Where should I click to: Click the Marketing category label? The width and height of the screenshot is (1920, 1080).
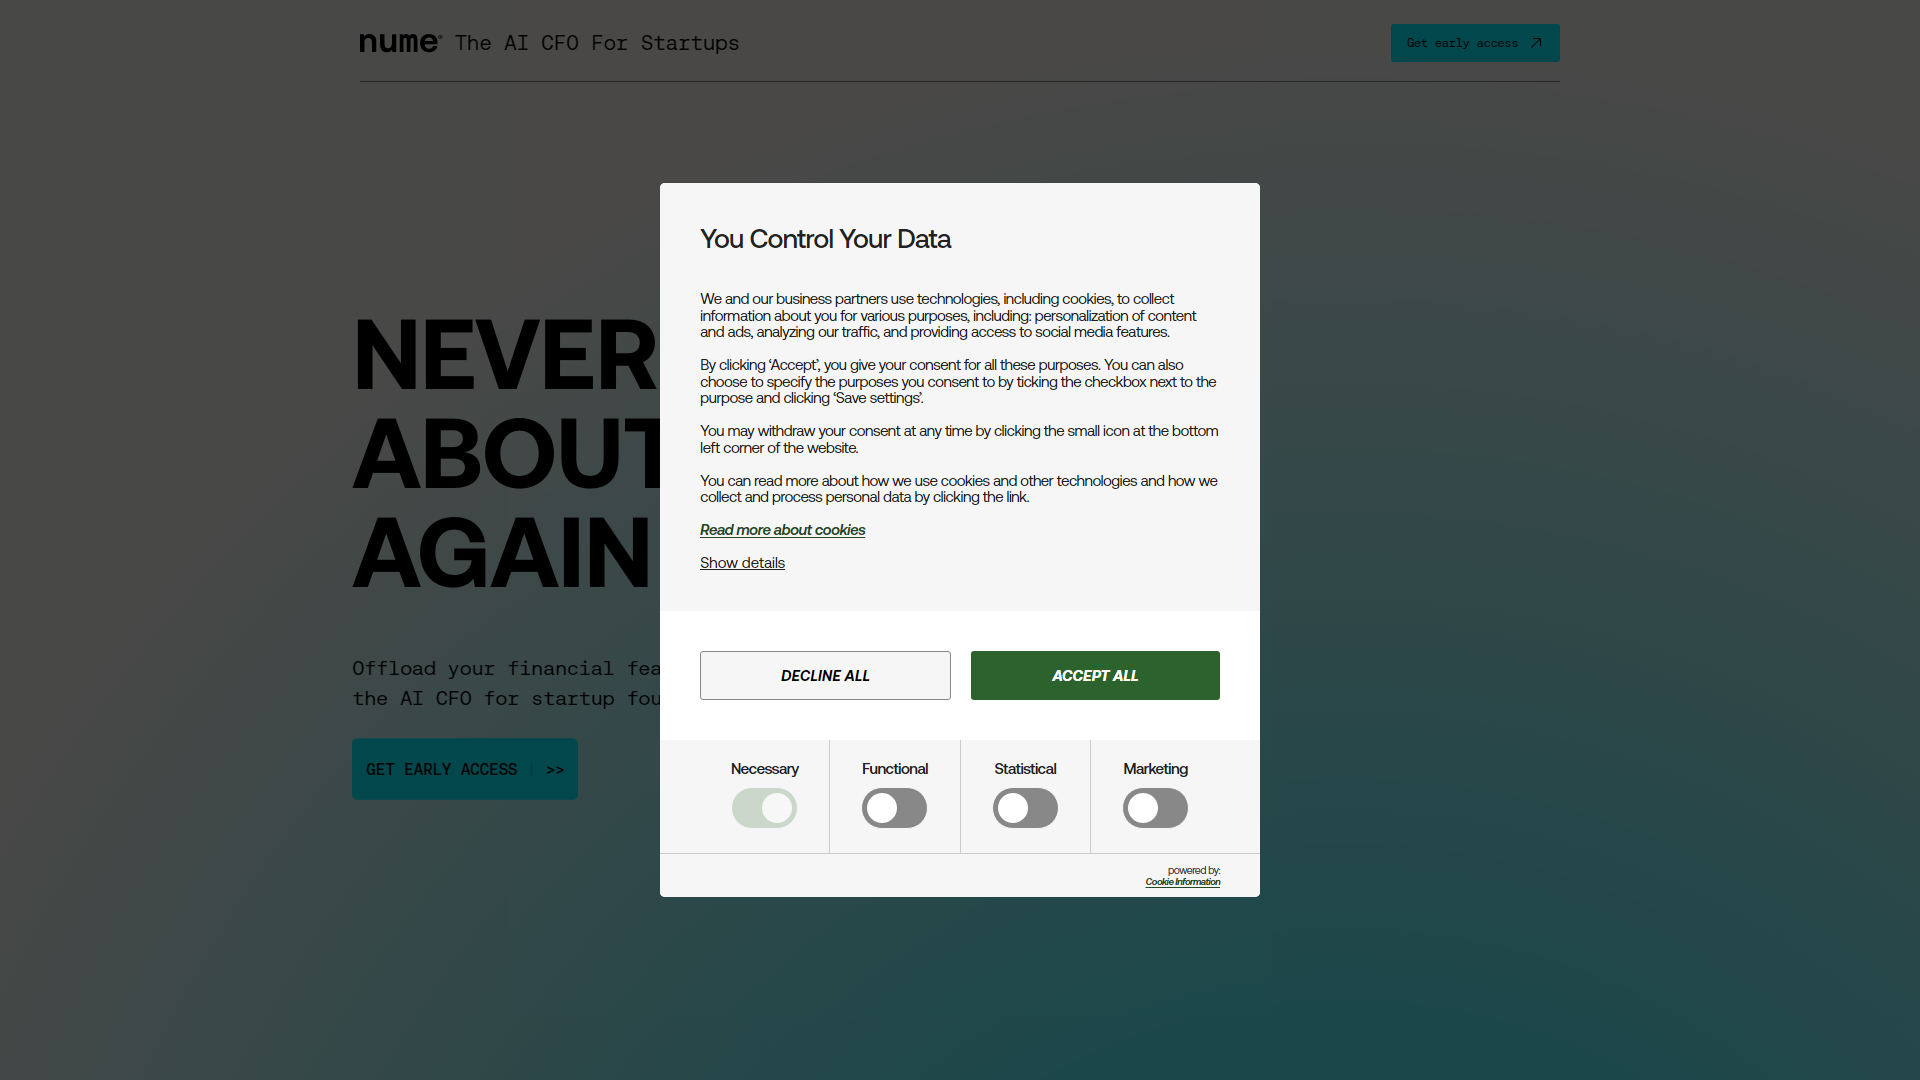click(1155, 769)
